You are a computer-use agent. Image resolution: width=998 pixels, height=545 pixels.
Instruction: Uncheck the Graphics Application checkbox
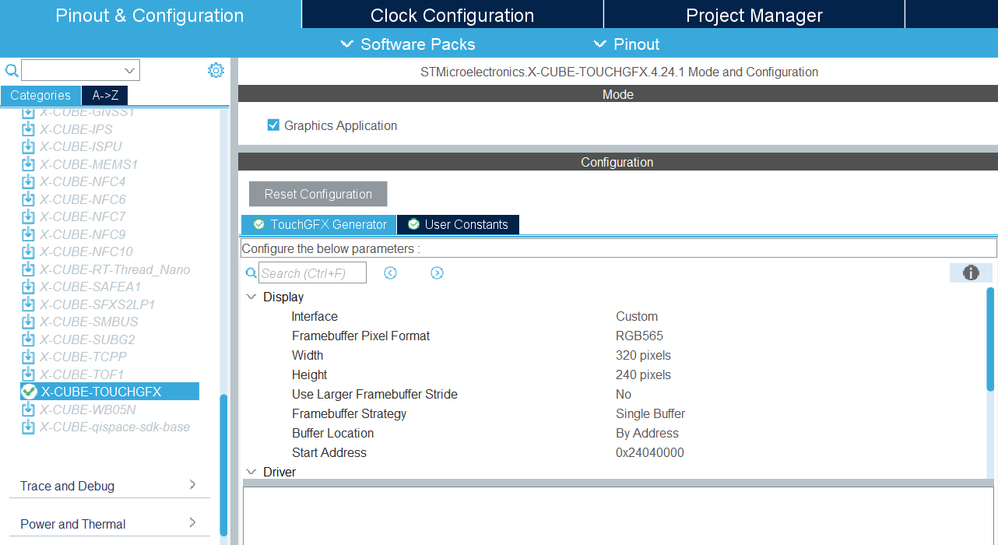click(x=273, y=125)
